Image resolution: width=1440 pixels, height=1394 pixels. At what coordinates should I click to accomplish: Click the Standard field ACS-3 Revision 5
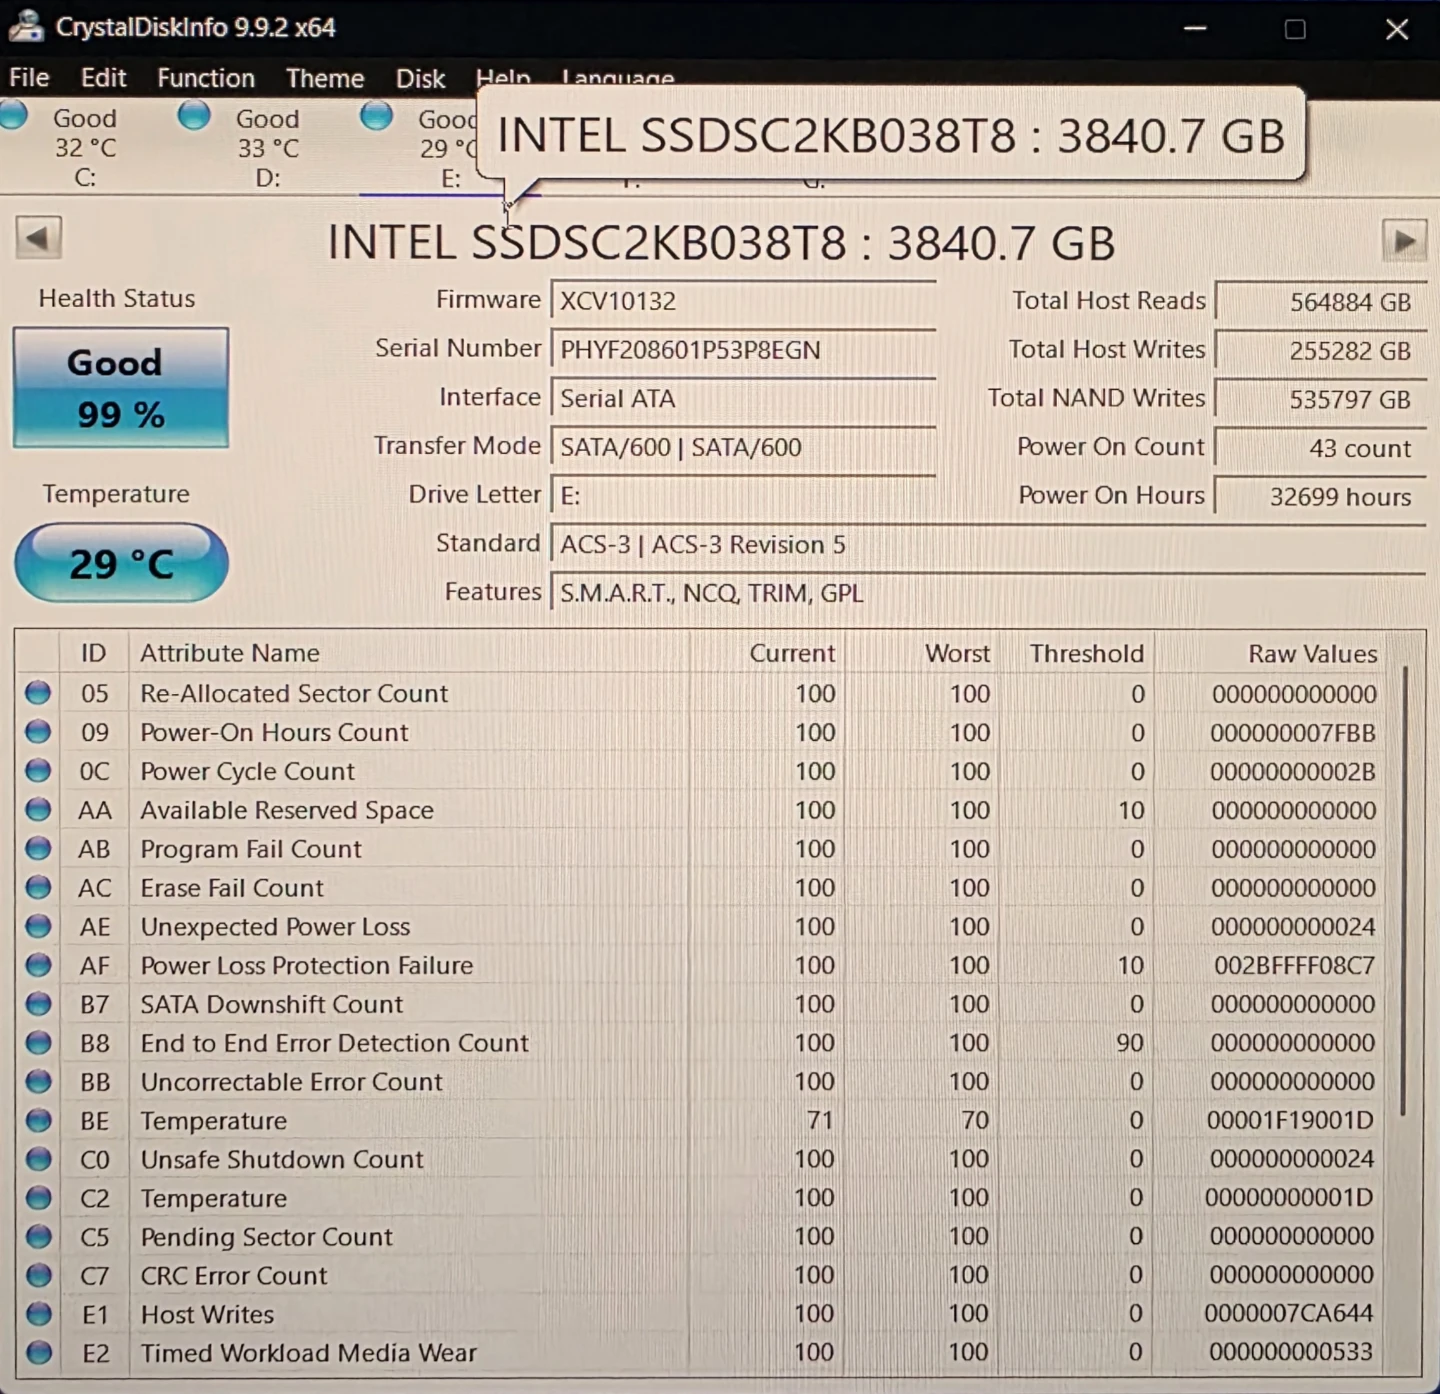click(988, 544)
